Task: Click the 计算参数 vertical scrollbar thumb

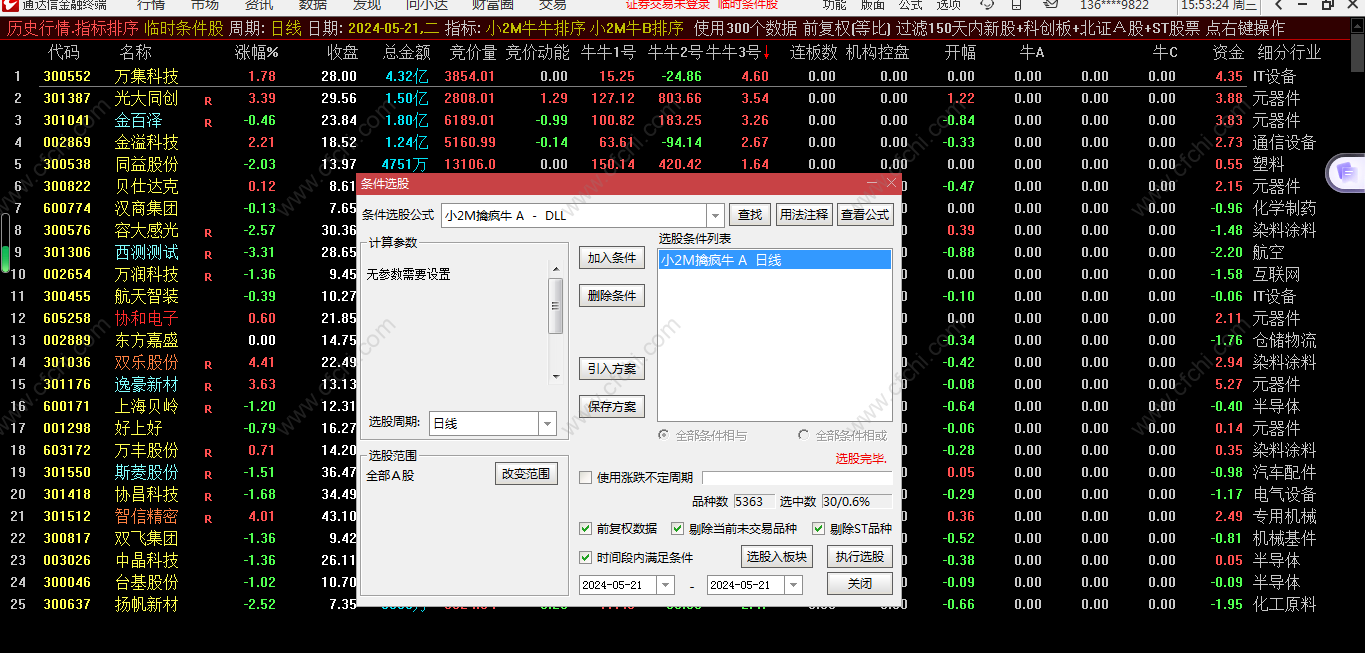Action: click(556, 306)
